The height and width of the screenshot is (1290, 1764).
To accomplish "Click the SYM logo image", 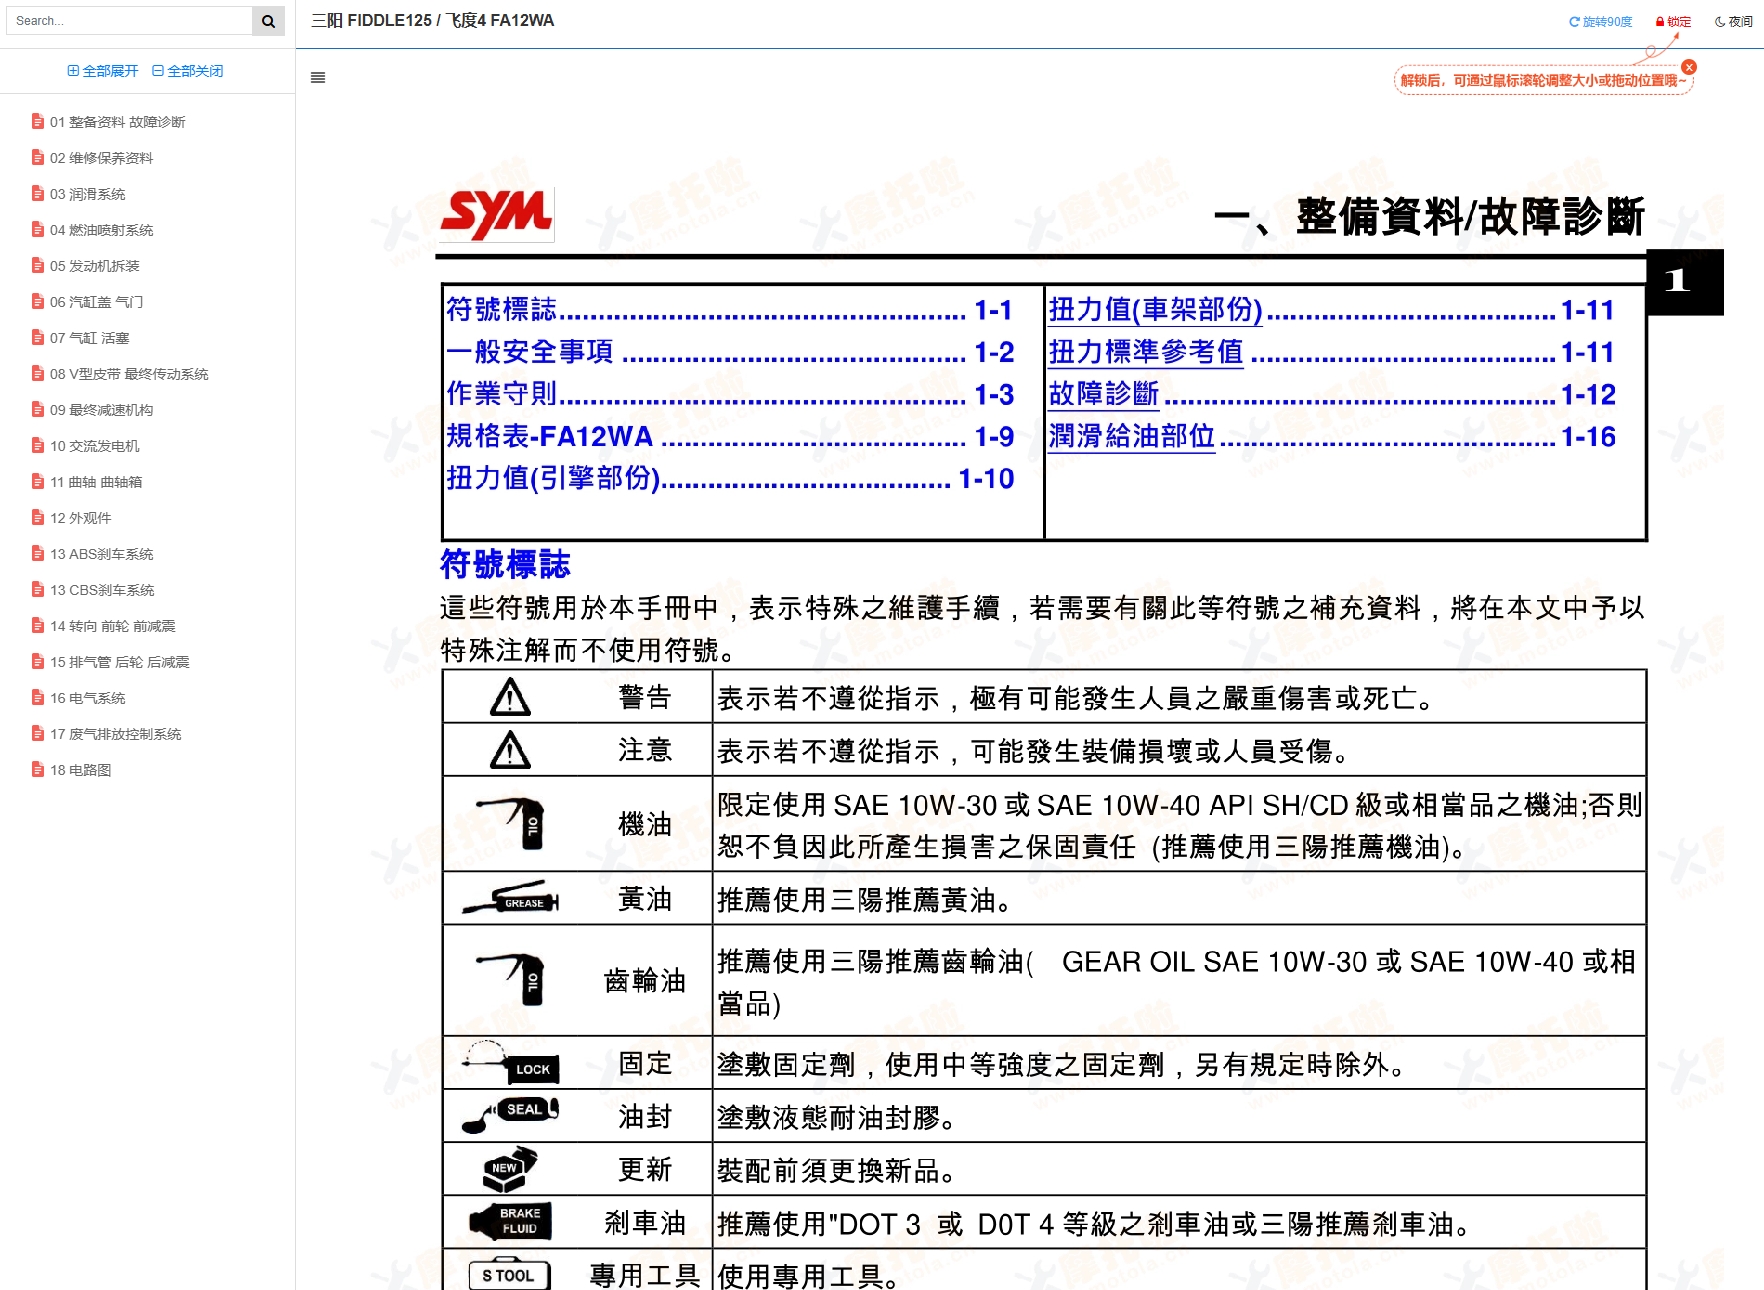I will [497, 215].
